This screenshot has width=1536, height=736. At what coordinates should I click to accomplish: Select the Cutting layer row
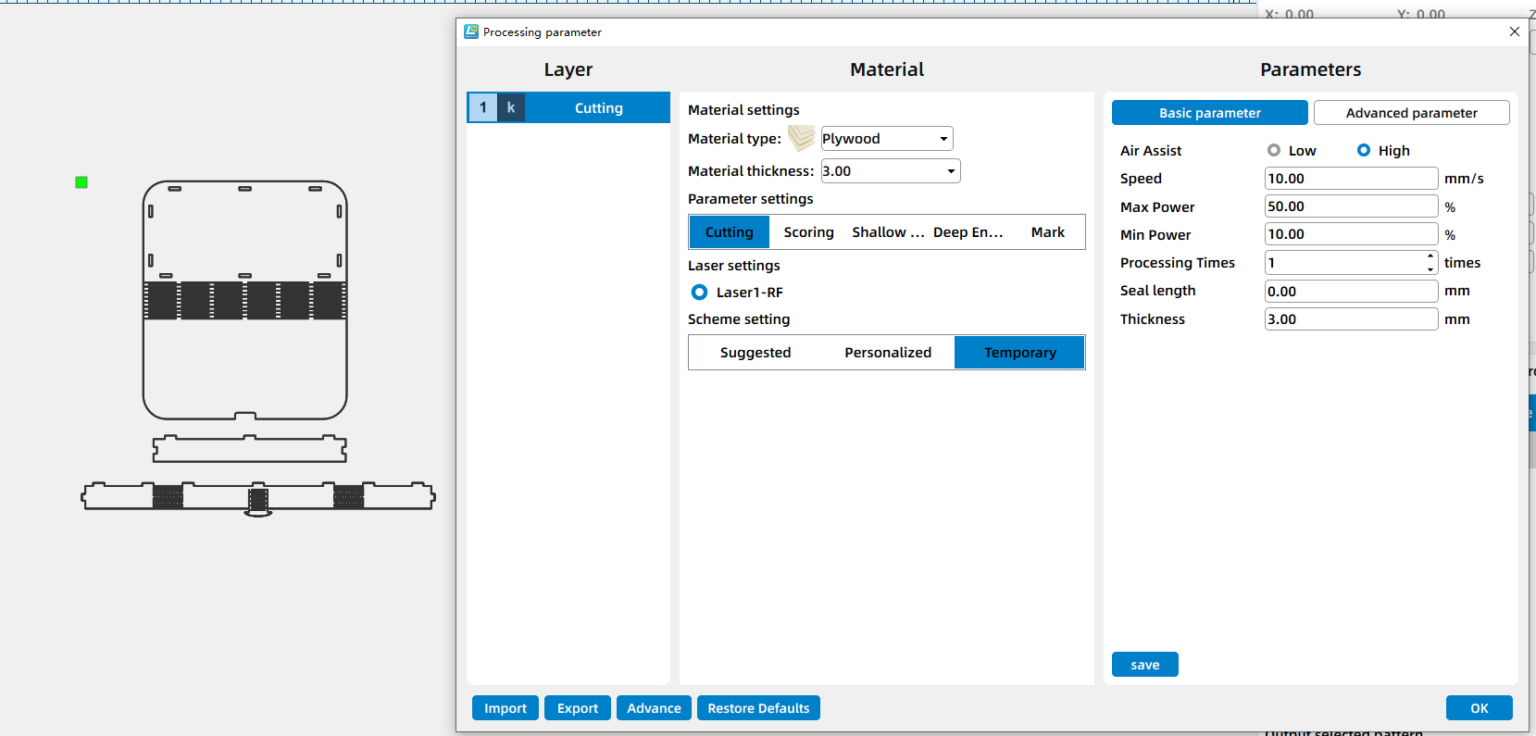[x=598, y=108]
